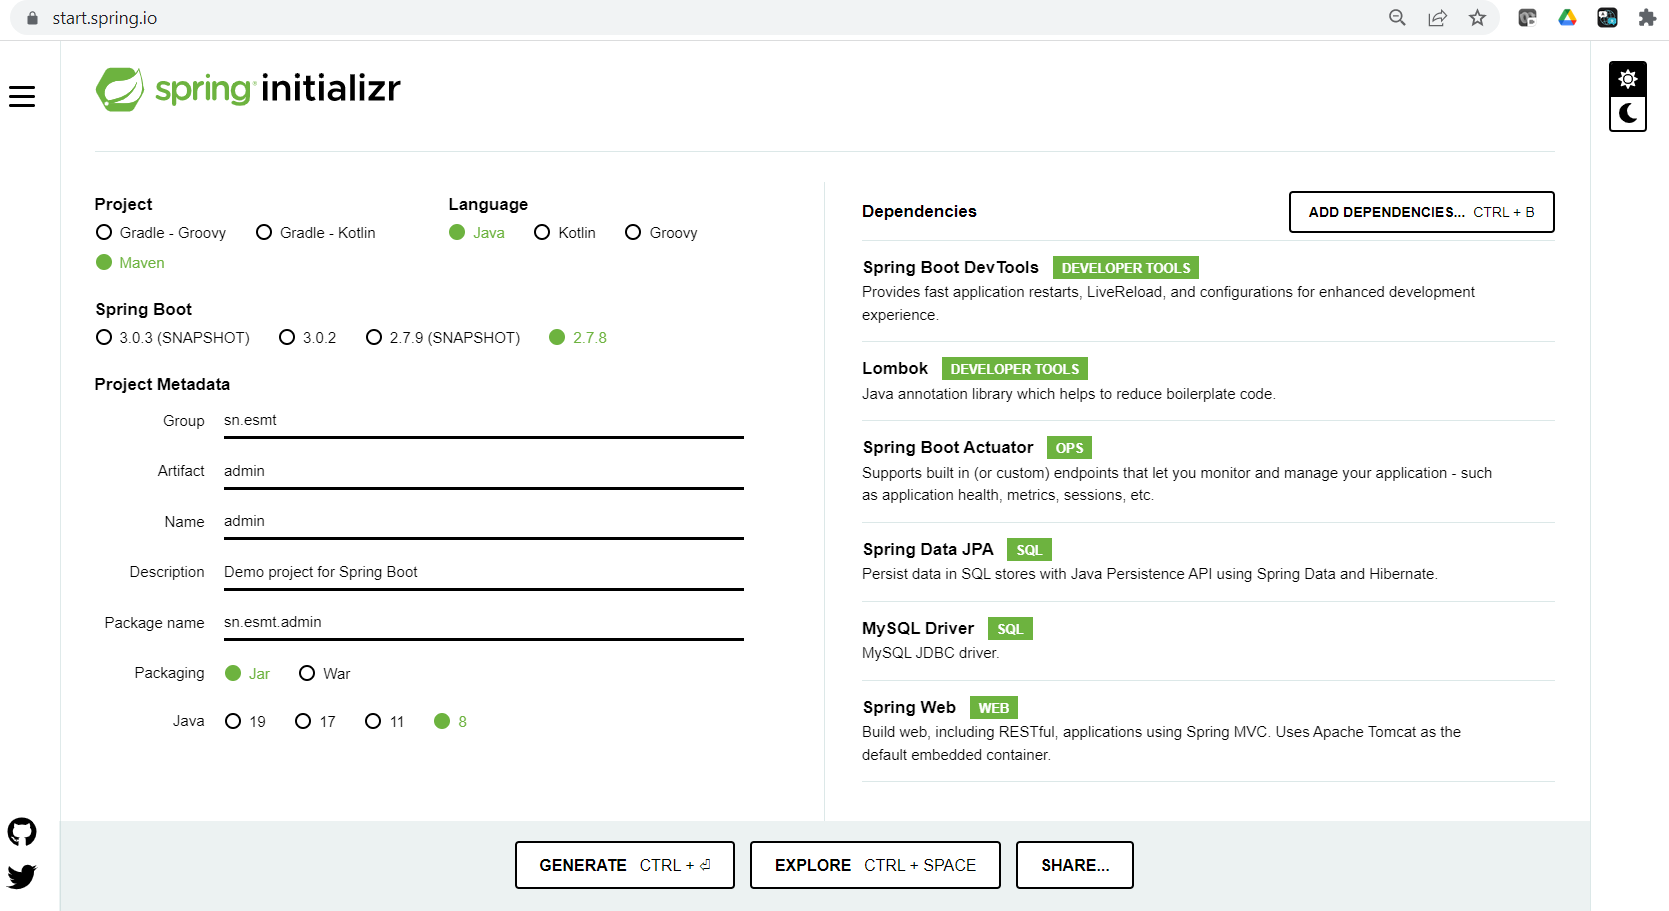Click the Spring Boot Actuator dependency
This screenshot has height=911, width=1669.
pos(1208,471)
